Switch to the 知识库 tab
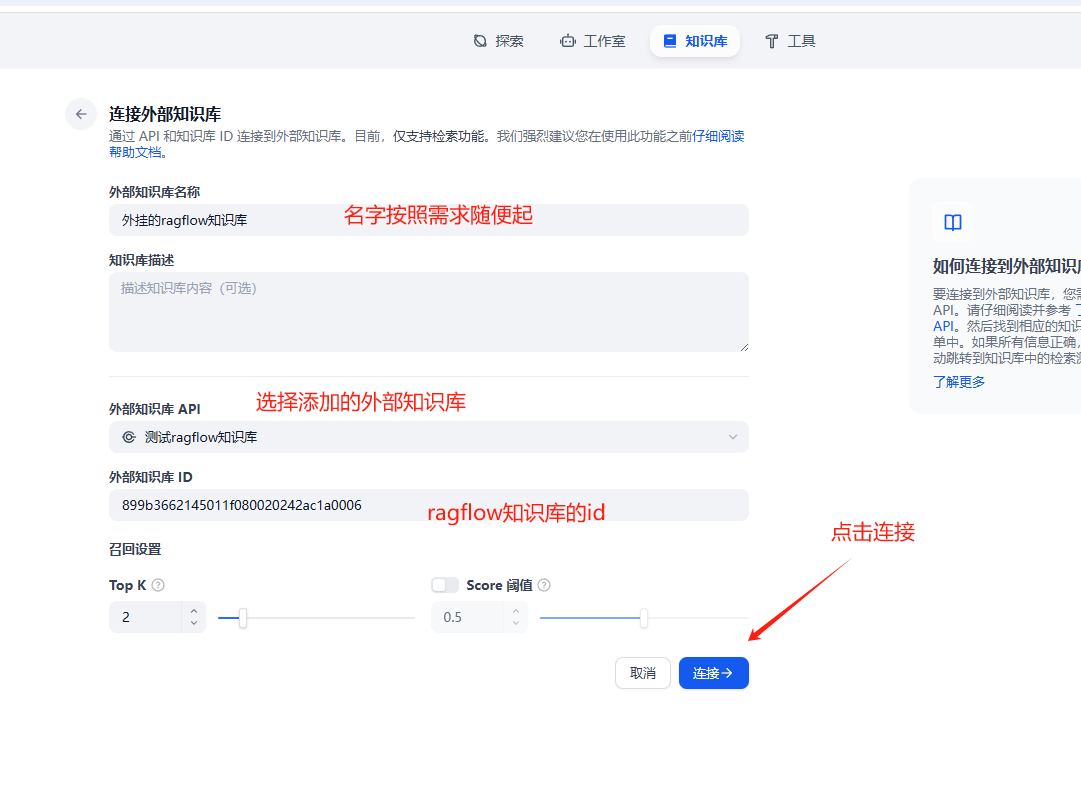 (x=695, y=41)
